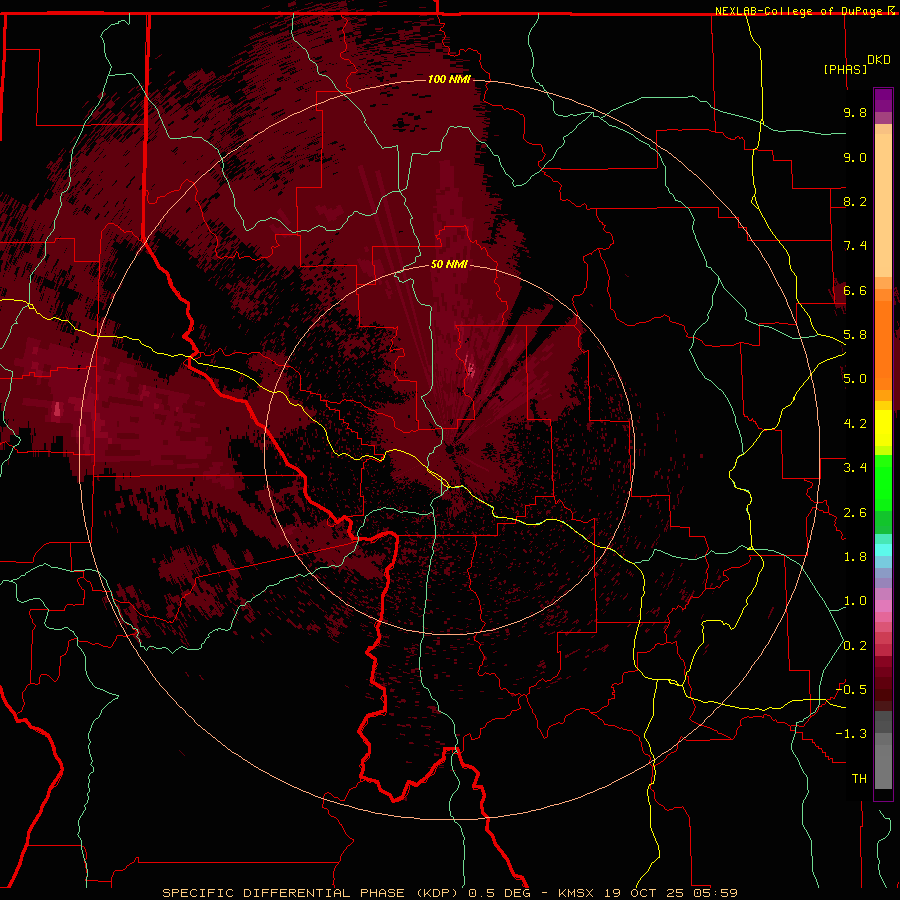Click the 2.6 scale value
Viewport: 900px width, 900px height.
coord(855,513)
